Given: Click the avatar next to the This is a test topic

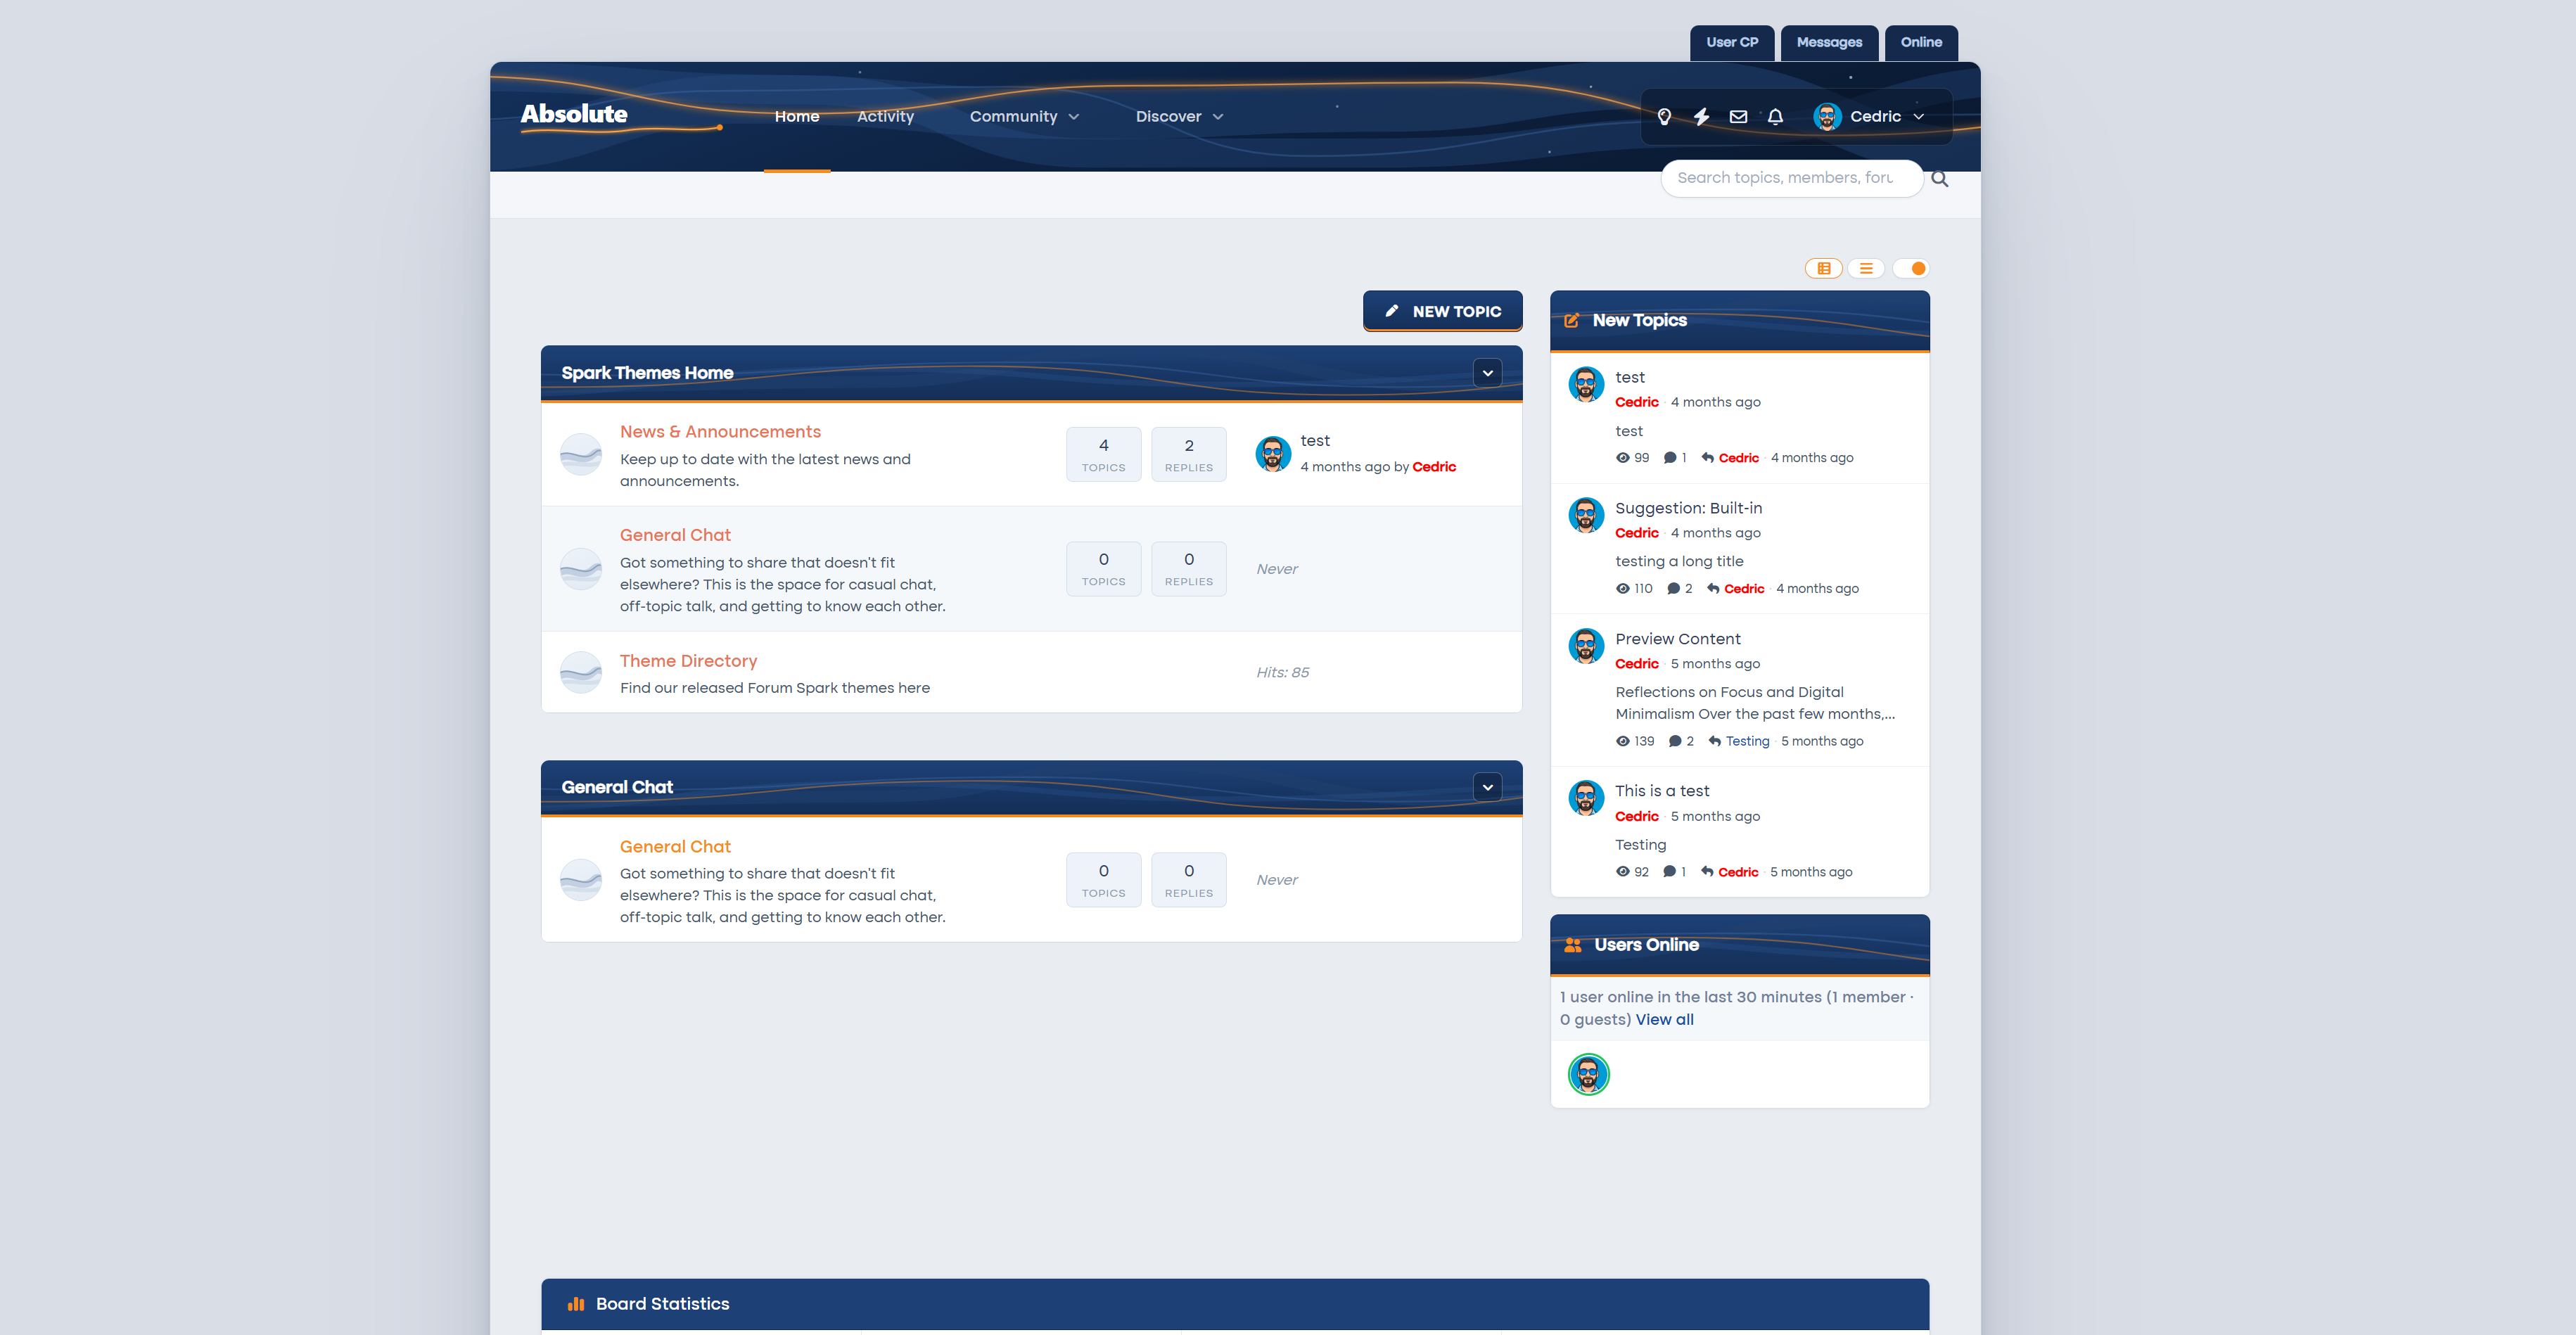Looking at the screenshot, I should (x=1586, y=798).
